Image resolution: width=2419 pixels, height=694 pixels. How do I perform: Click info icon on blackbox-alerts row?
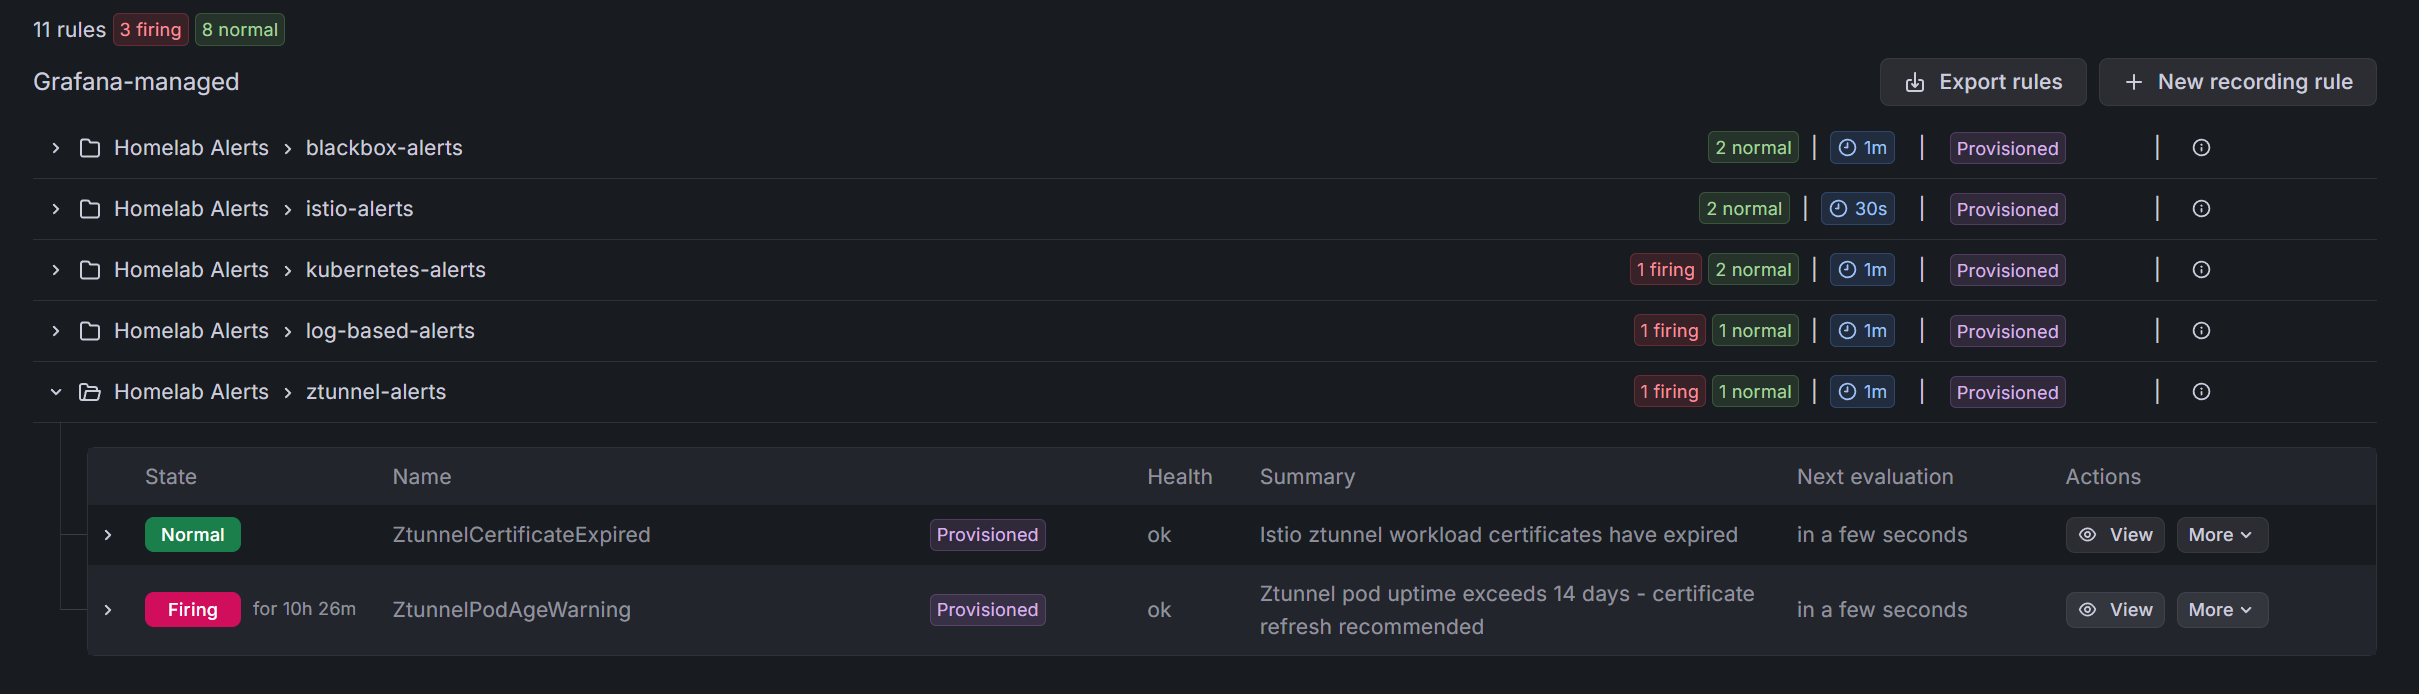point(2201,148)
